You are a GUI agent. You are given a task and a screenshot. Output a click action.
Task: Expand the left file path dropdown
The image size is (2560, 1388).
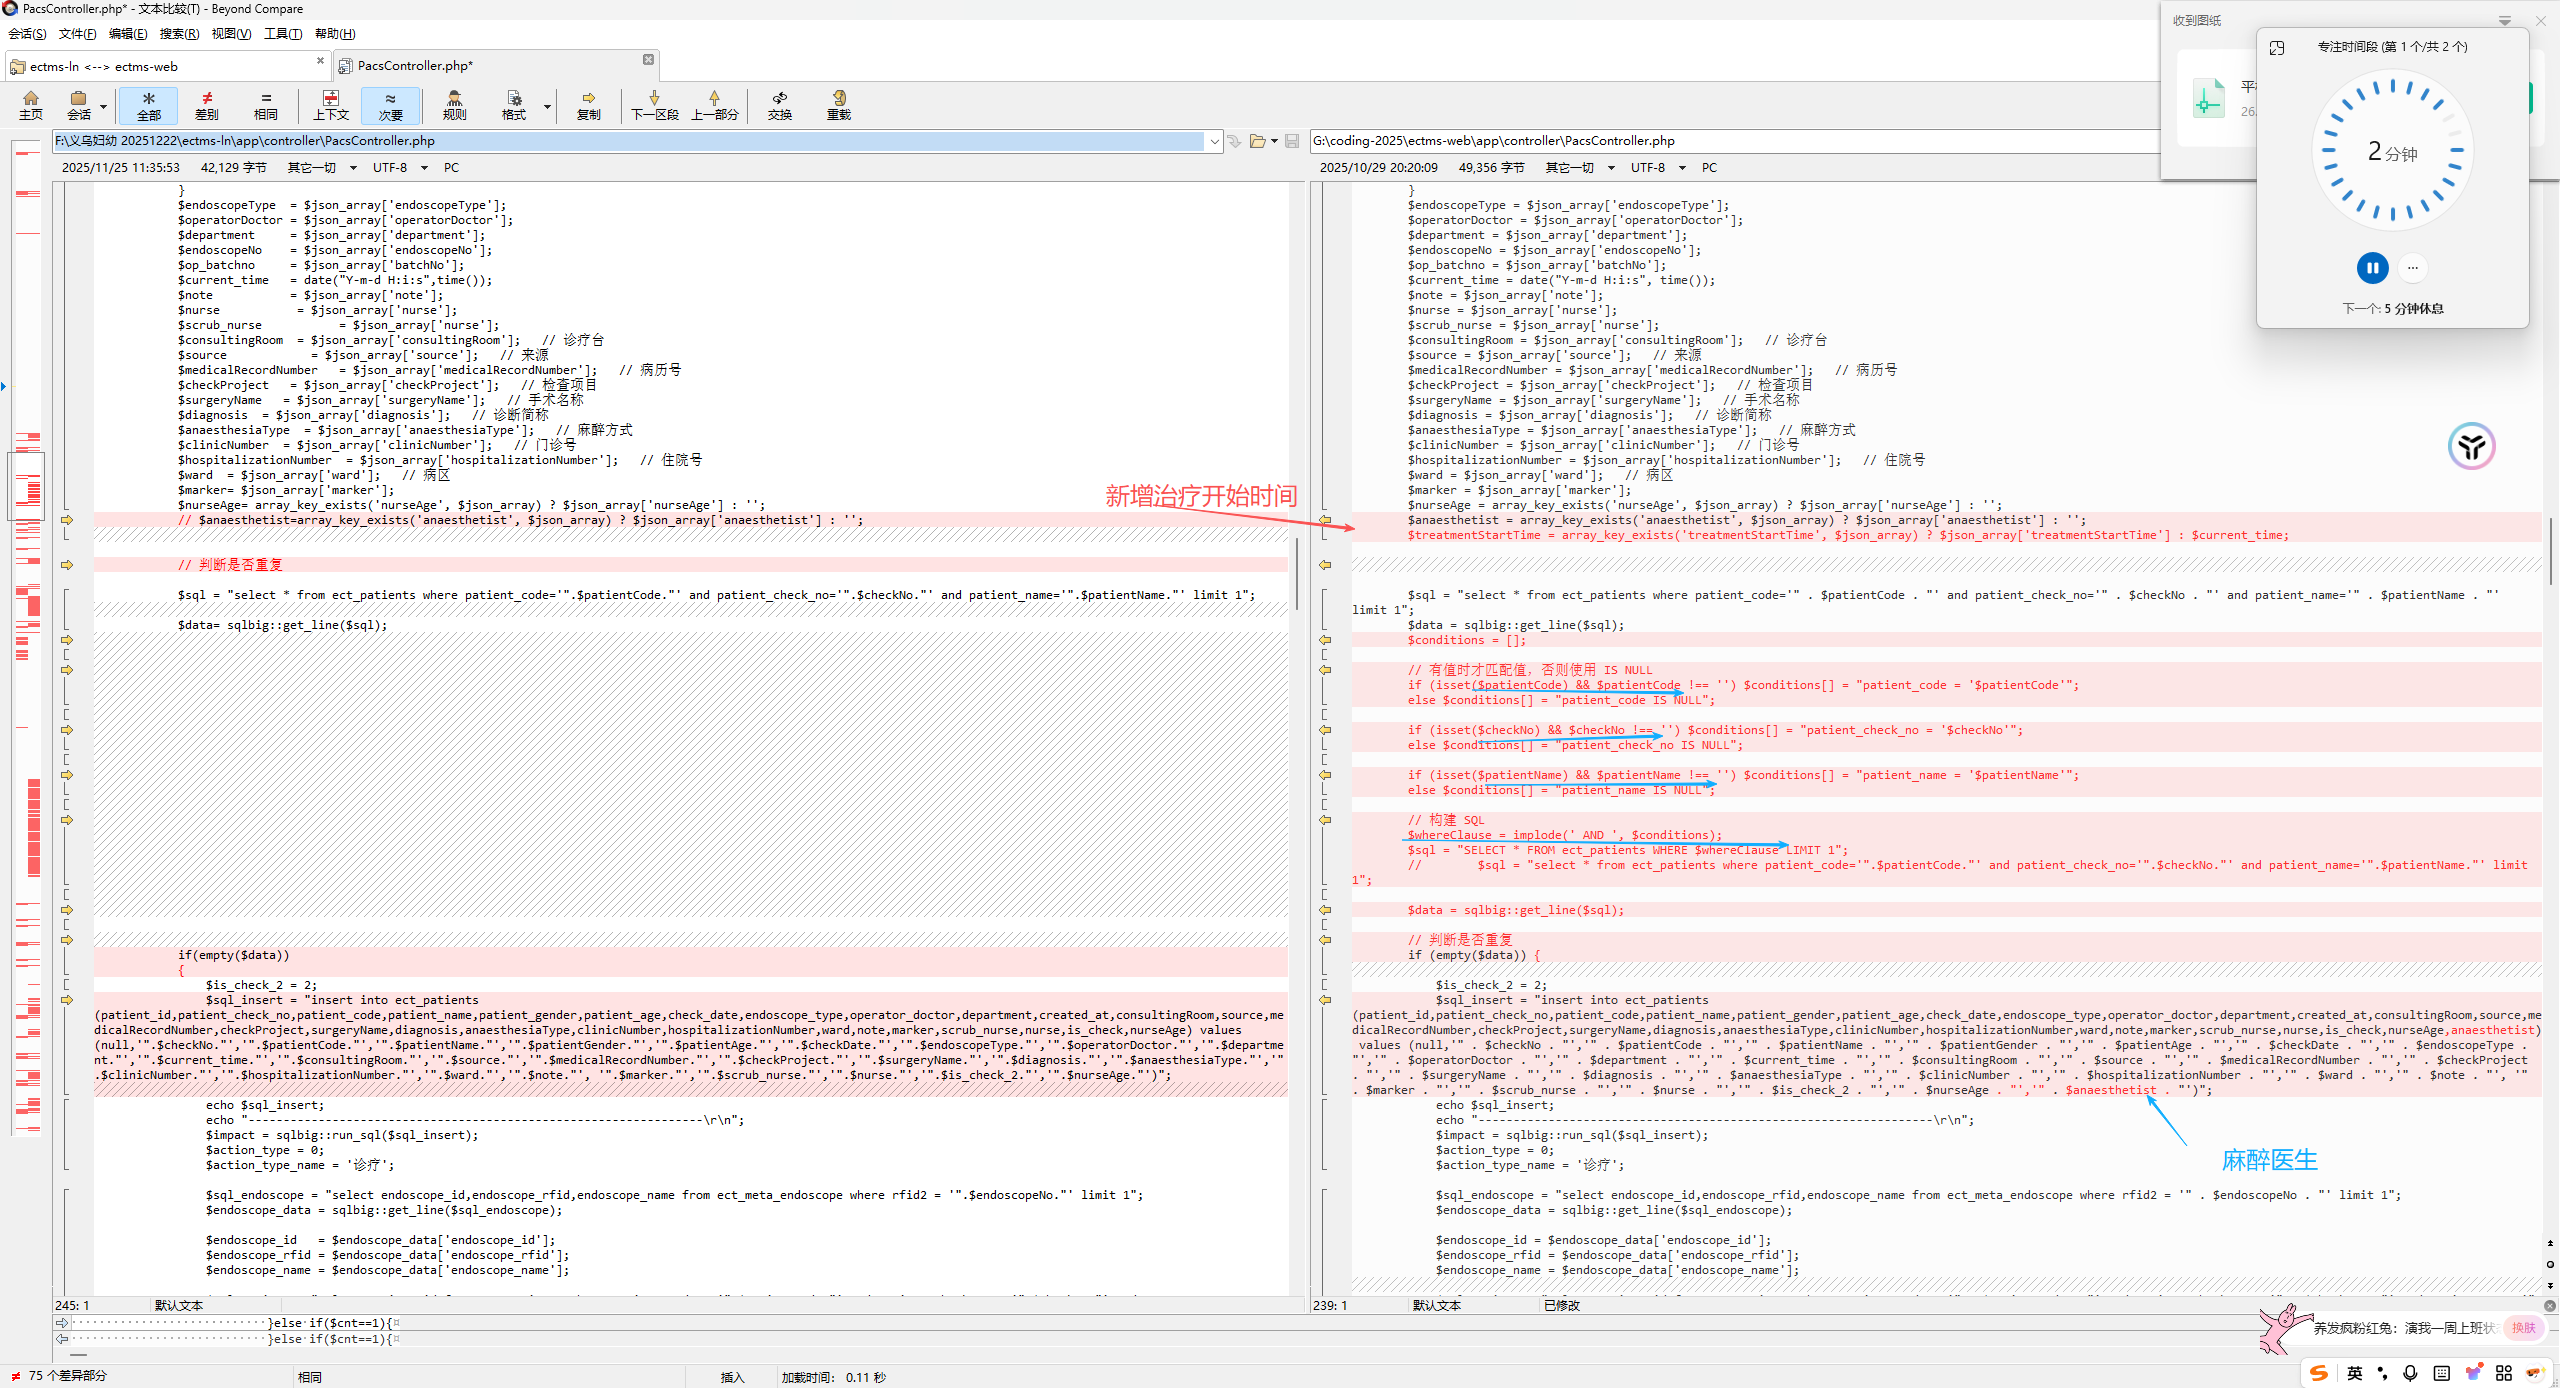pos(1214,141)
